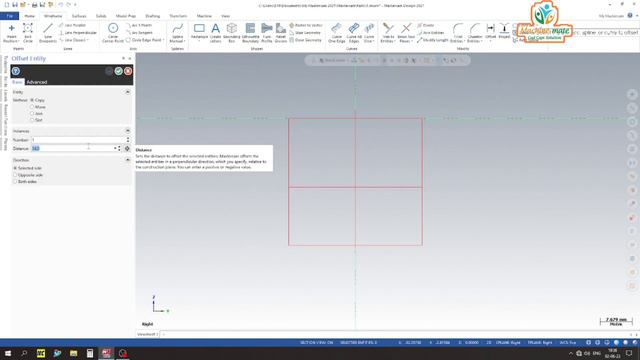Collapse the Direction section
Image resolution: width=640 pixels, height=360 pixels.
pos(128,160)
